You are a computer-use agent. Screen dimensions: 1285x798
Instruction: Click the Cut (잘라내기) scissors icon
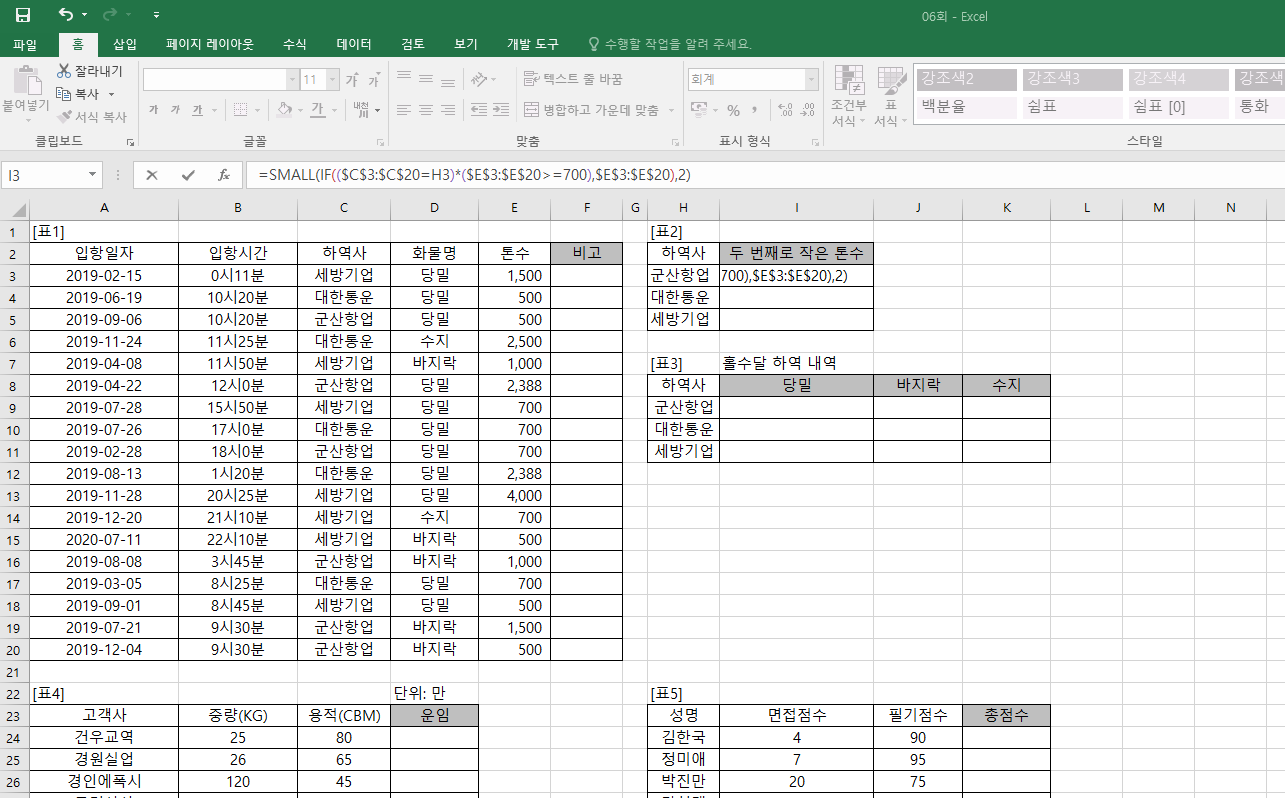coord(64,71)
